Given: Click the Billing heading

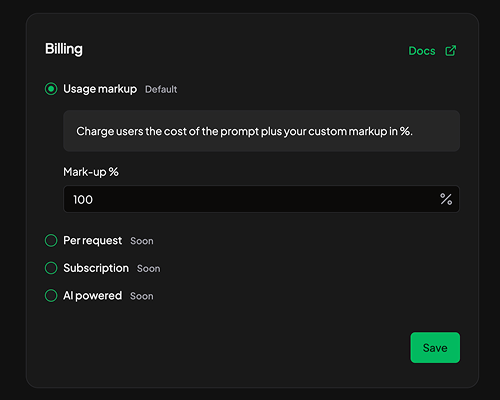Looking at the screenshot, I should [64, 49].
